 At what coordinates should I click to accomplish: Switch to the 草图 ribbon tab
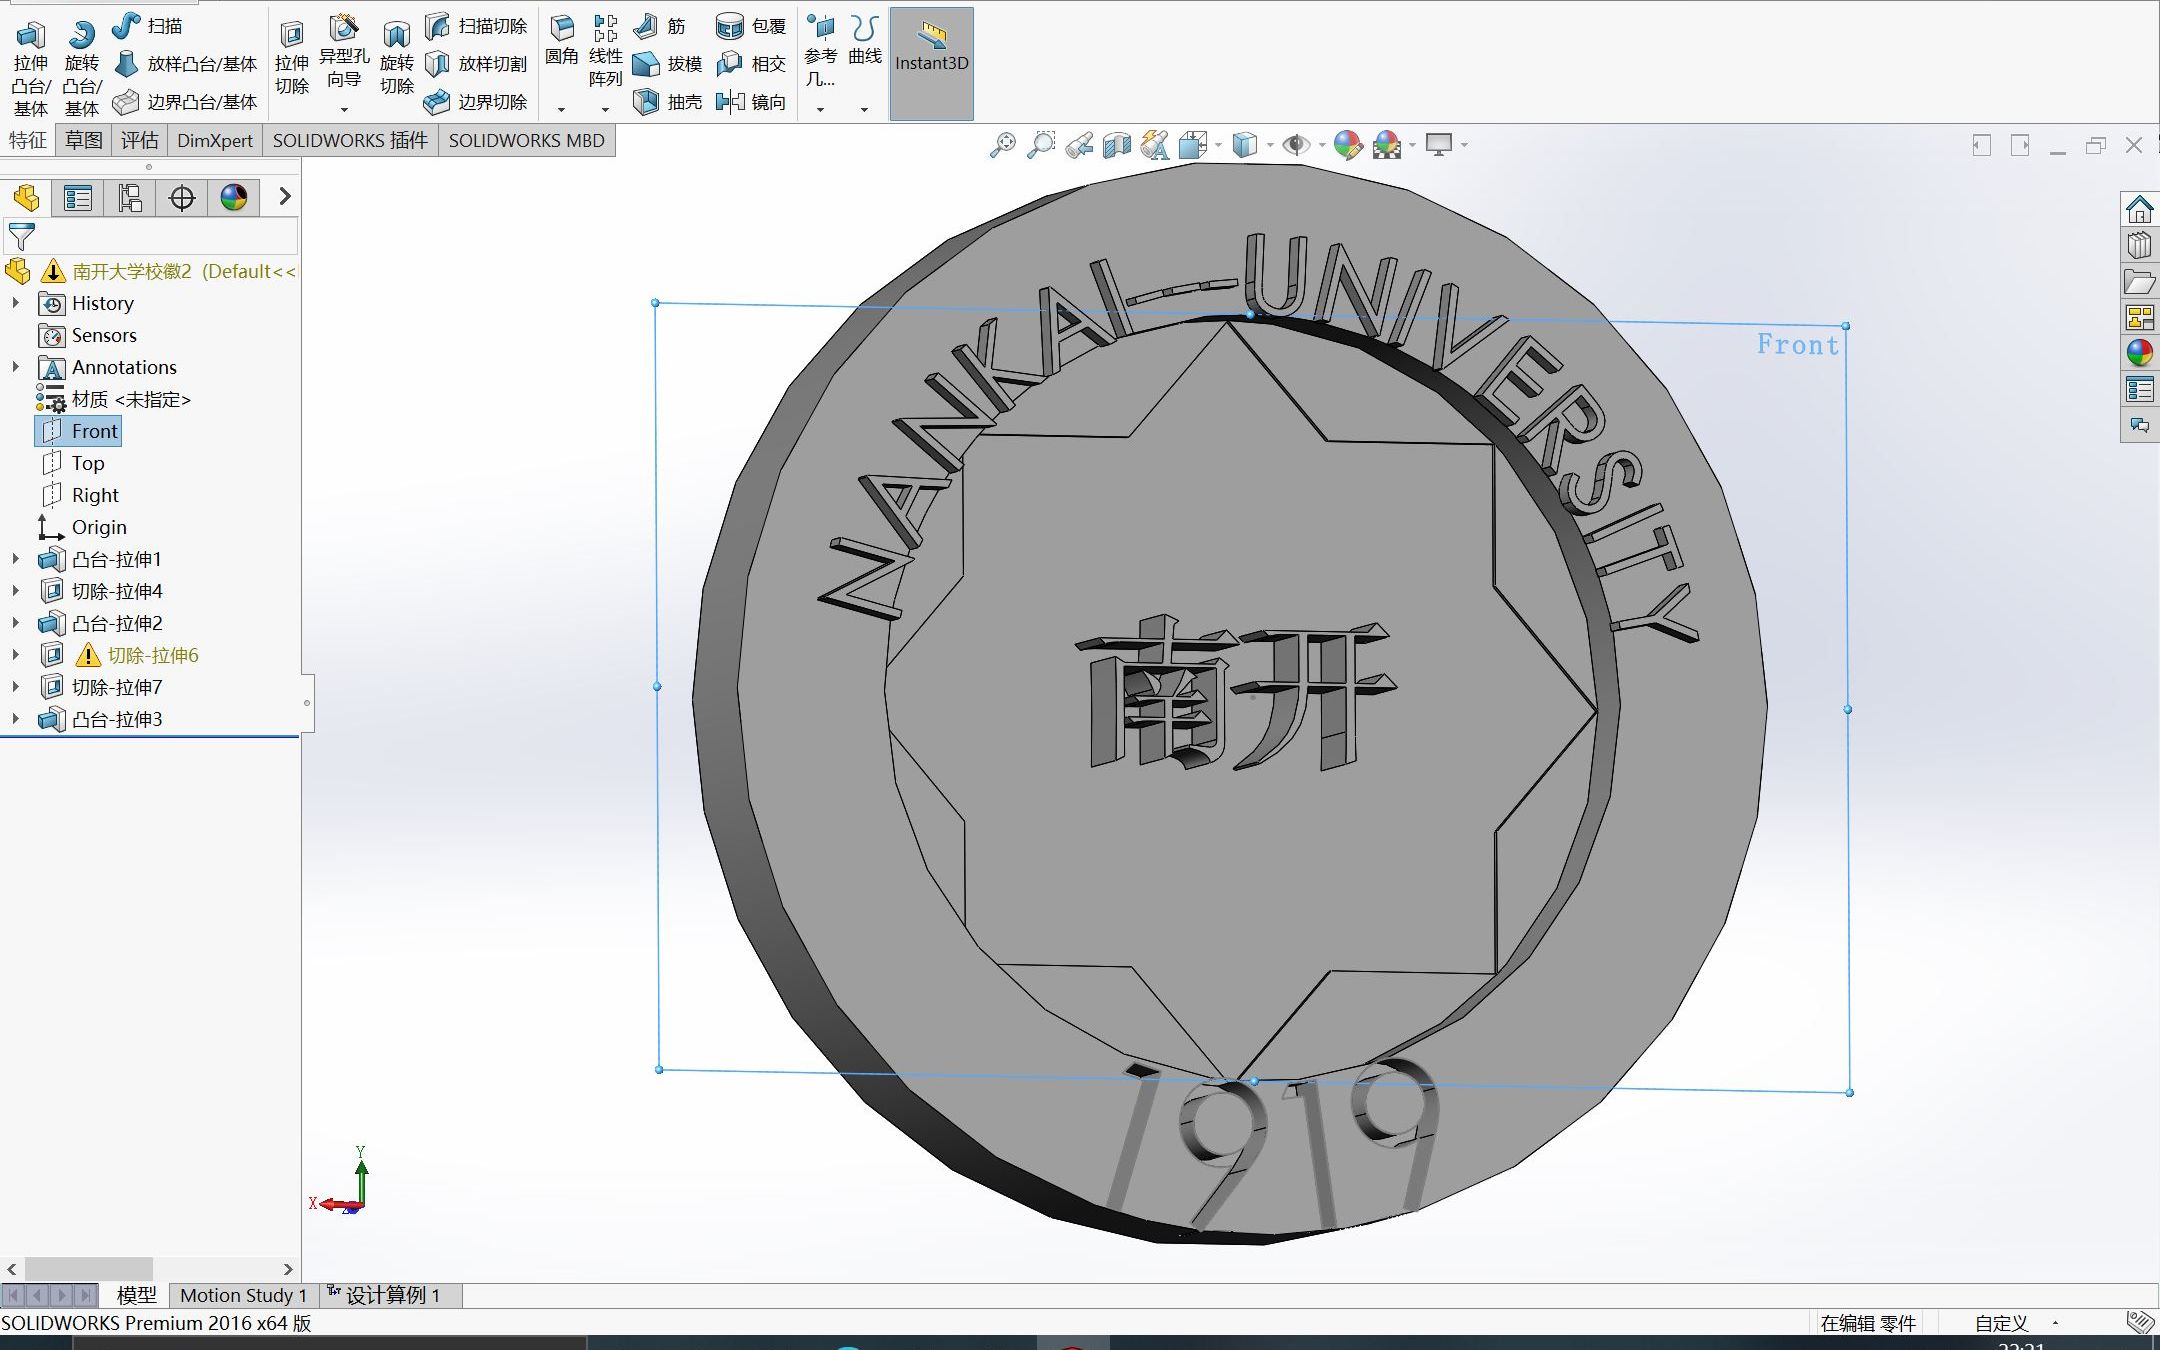coord(81,140)
